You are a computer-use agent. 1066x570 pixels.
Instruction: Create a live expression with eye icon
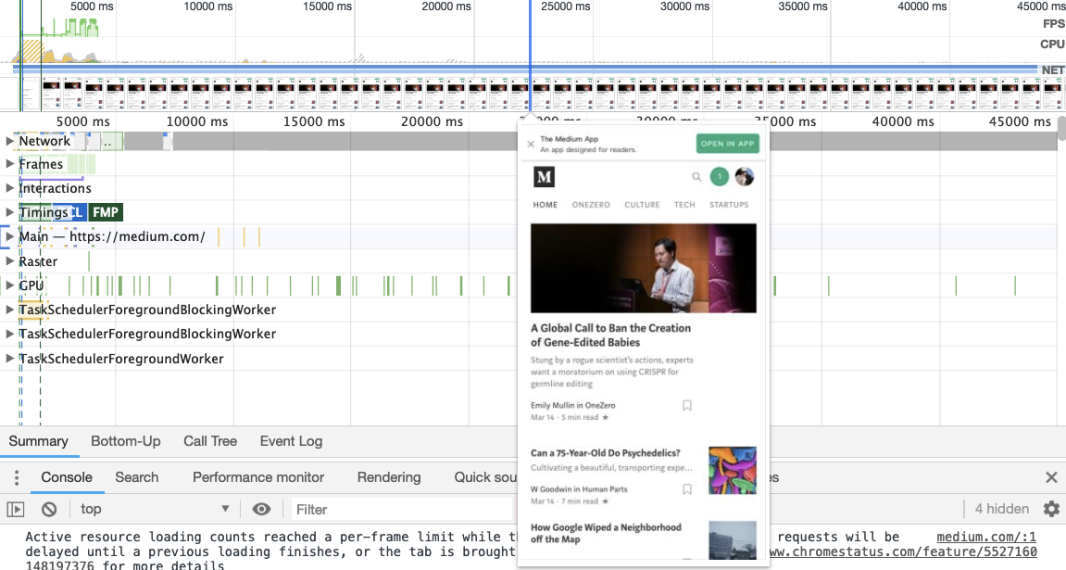262,509
